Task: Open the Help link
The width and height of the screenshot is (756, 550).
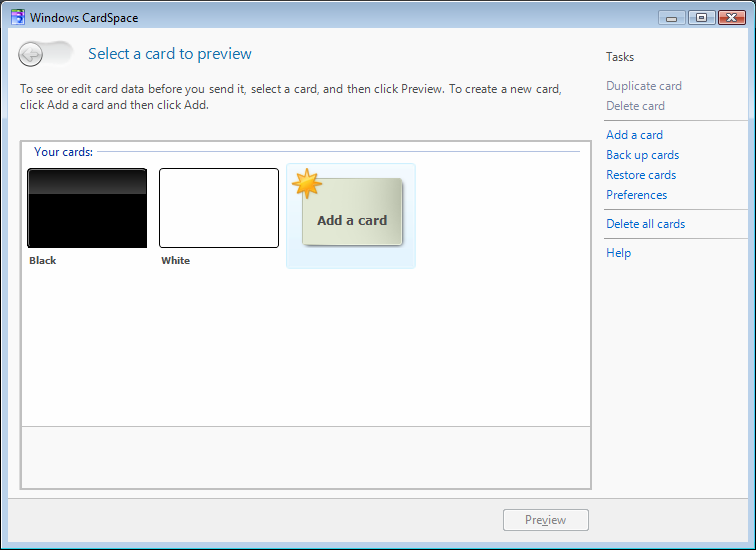Action: pos(618,253)
